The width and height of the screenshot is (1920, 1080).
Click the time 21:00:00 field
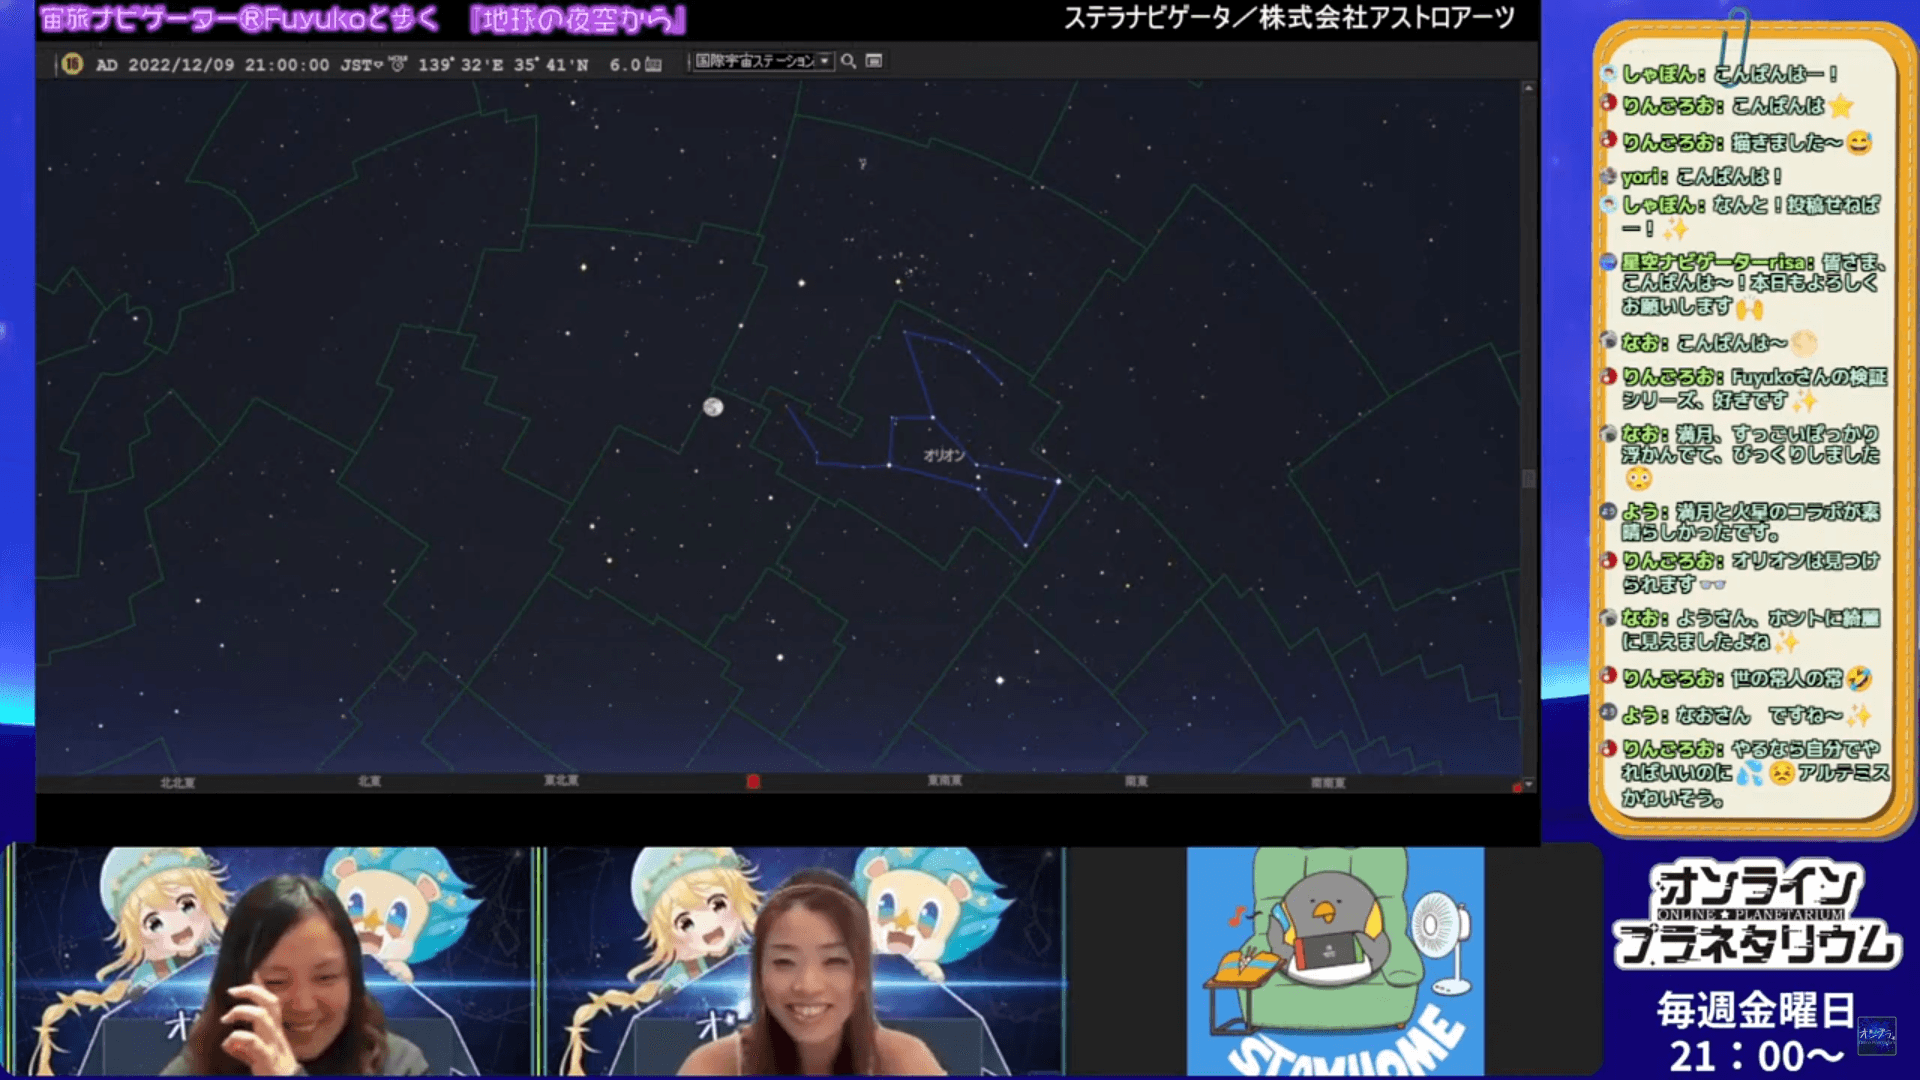286,65
